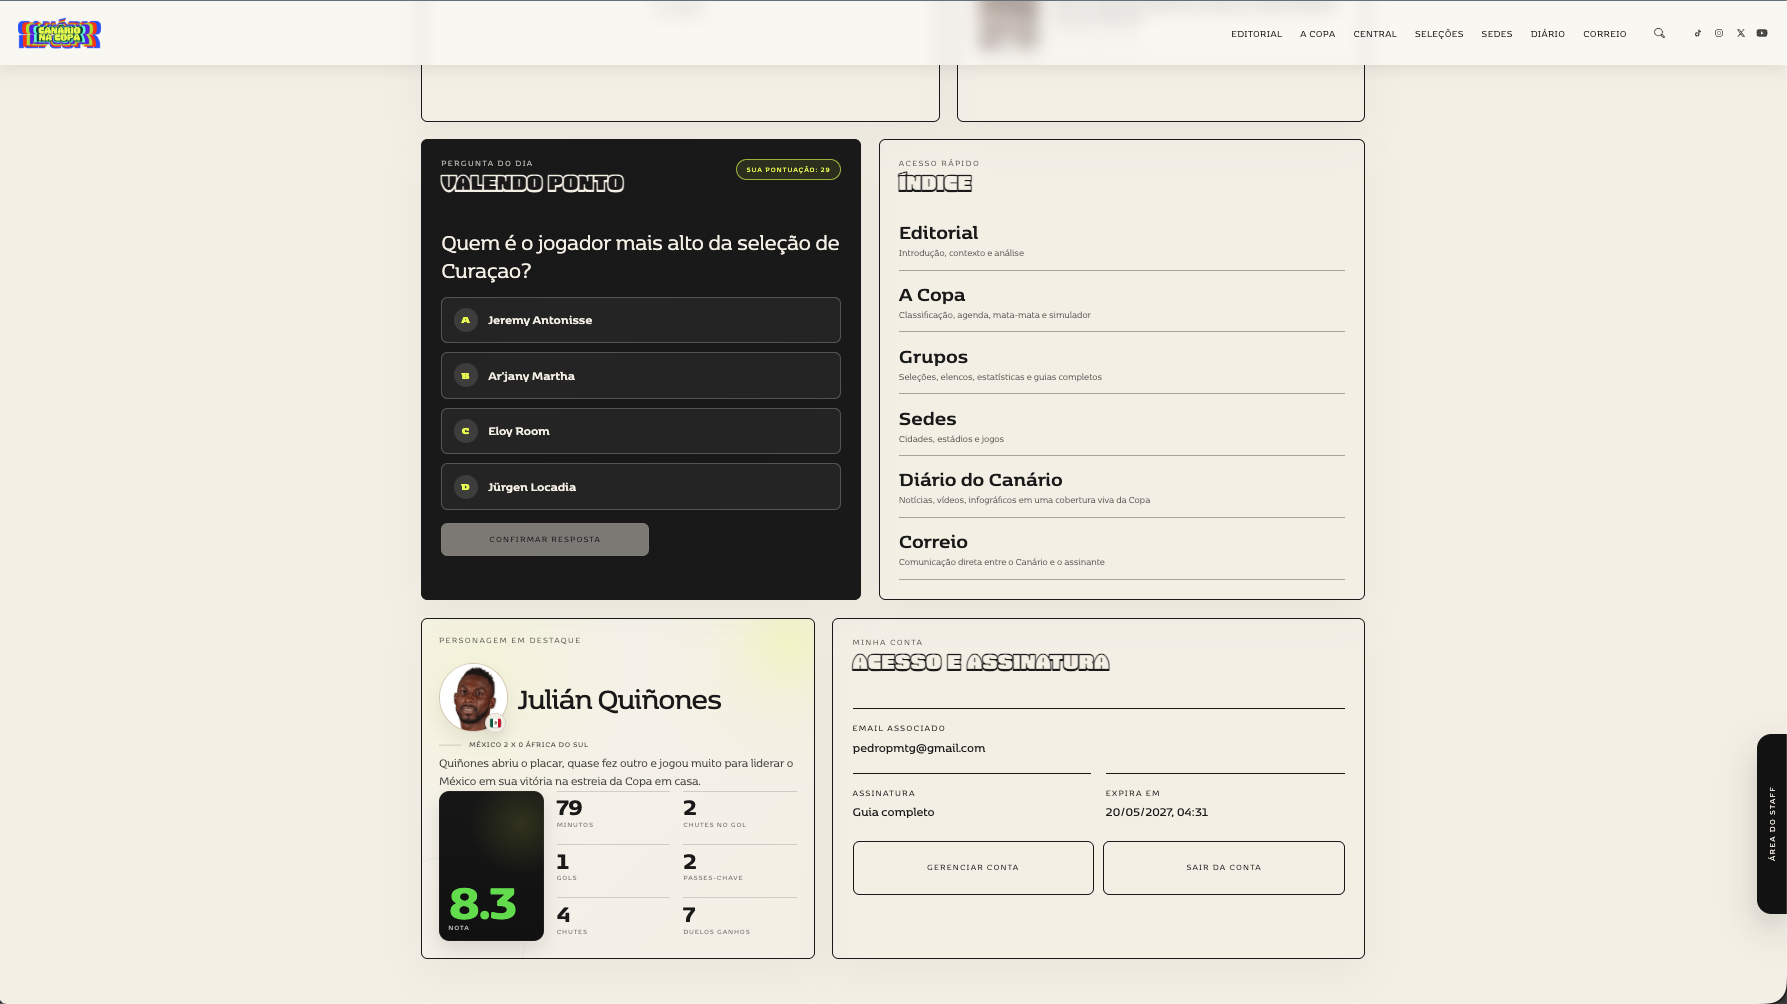Go to Grupos in the Índice list
The height and width of the screenshot is (1004, 1787).
click(1122, 365)
